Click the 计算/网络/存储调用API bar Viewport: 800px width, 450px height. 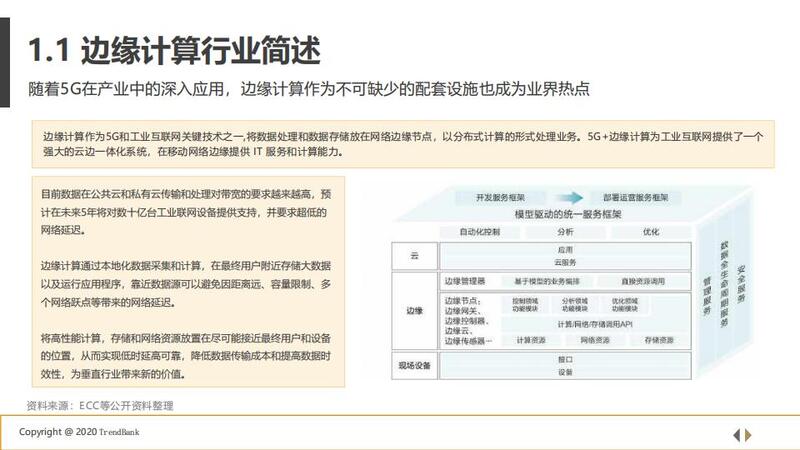(x=592, y=323)
